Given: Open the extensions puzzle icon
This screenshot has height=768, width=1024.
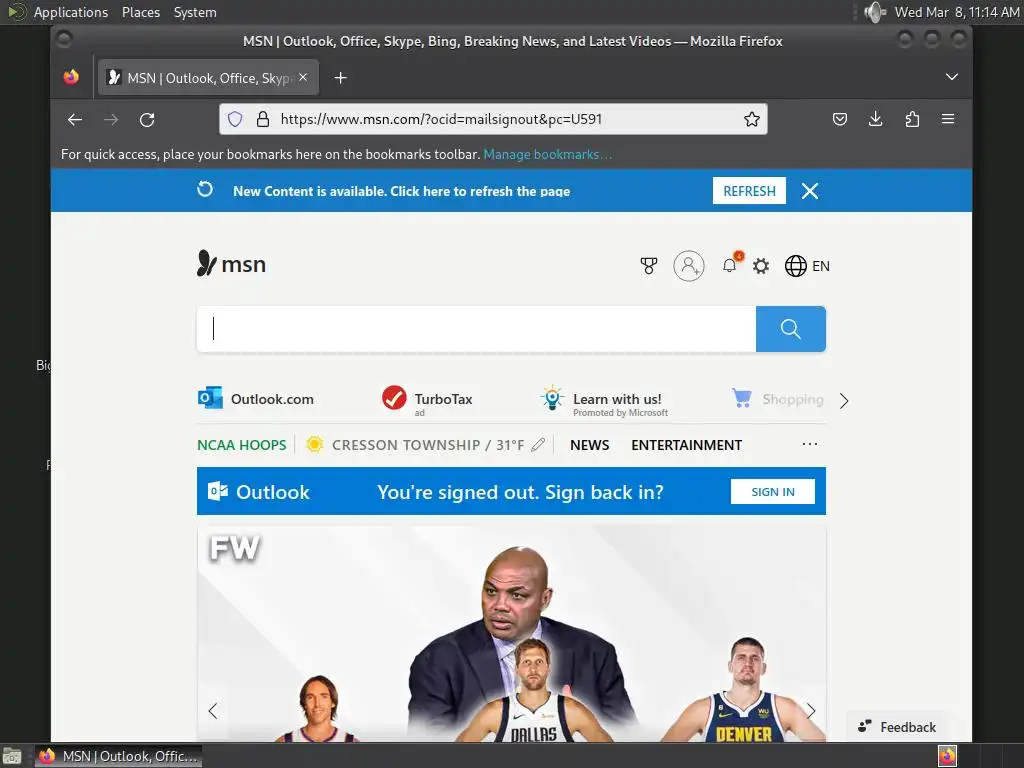Looking at the screenshot, I should coord(912,119).
